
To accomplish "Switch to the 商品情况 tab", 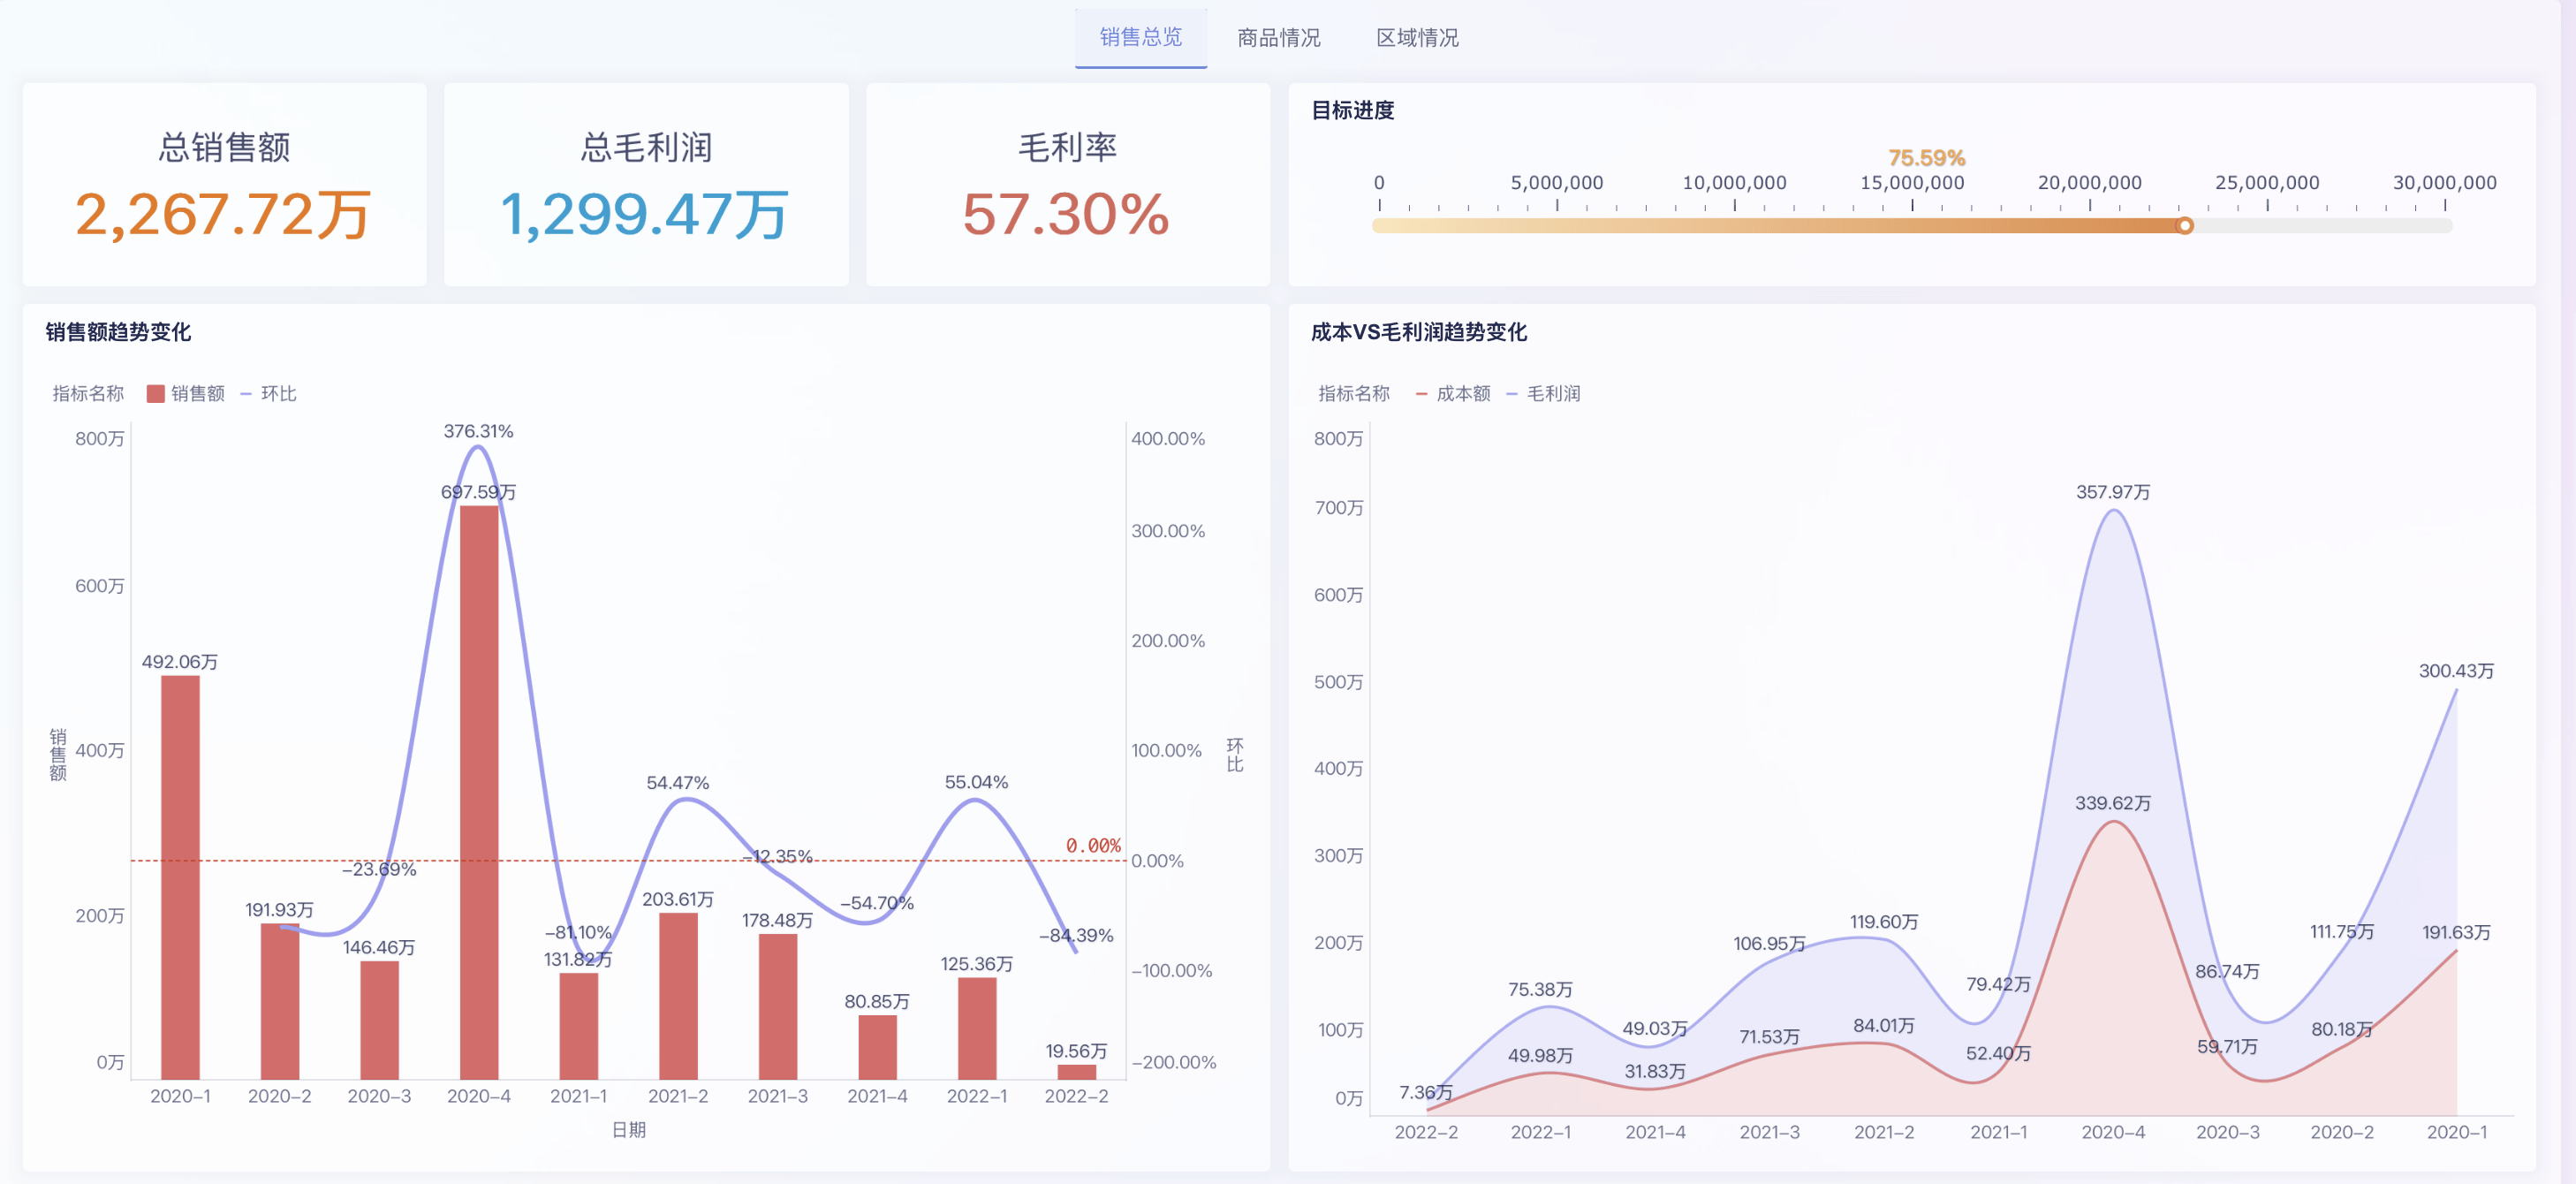I will tap(1278, 38).
